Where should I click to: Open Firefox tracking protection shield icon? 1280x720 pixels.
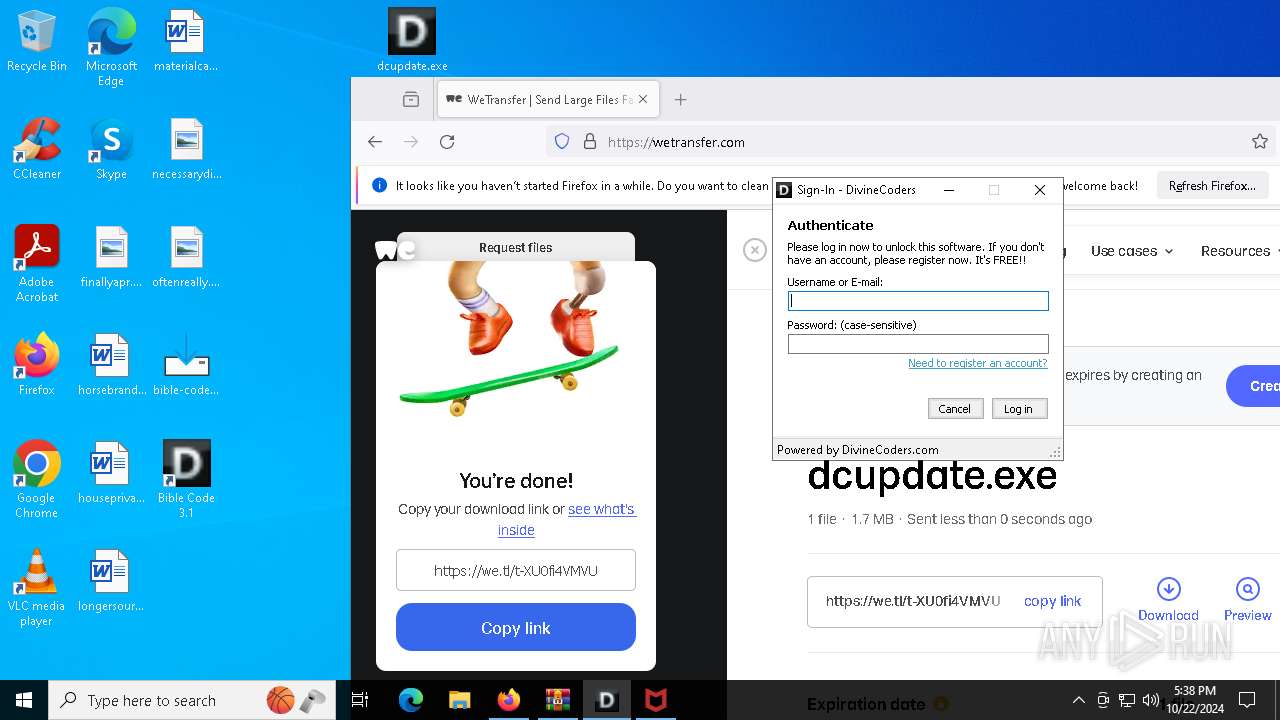point(562,142)
